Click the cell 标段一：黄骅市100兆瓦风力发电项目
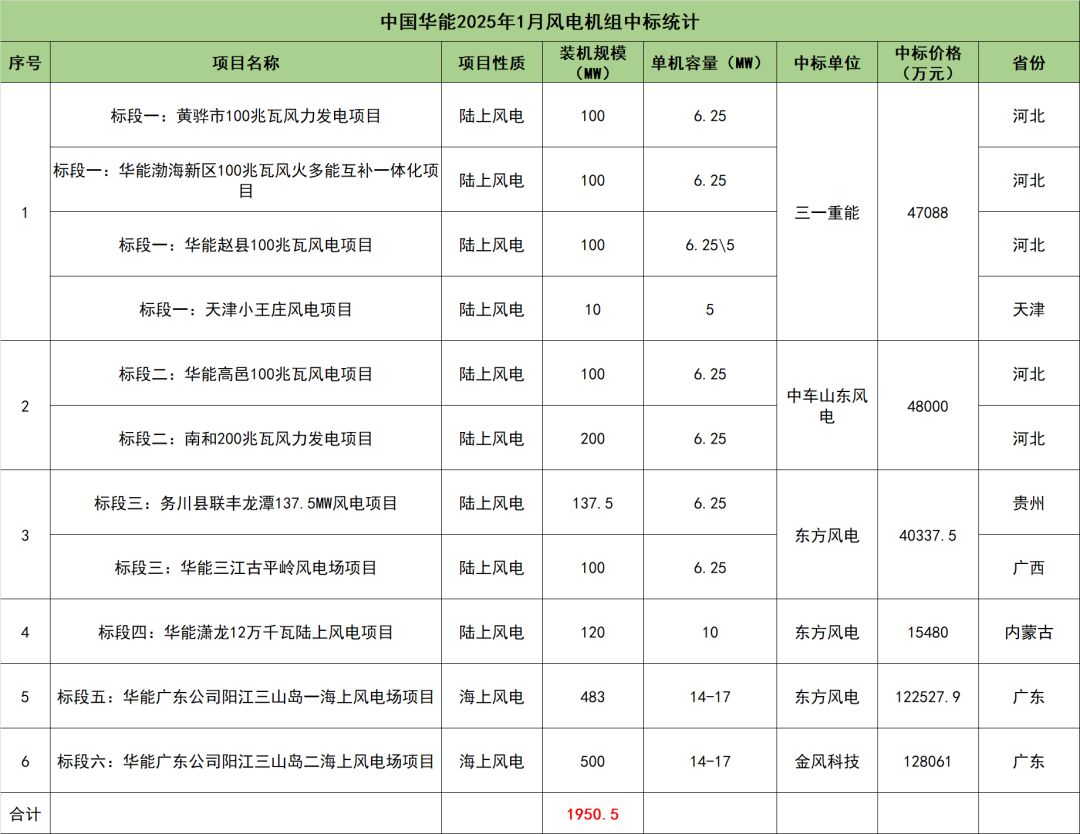The width and height of the screenshot is (1080, 834). 246,116
